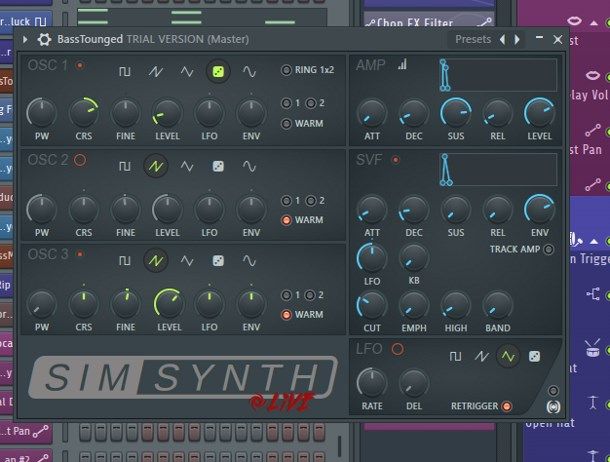The image size is (610, 462).
Task: Go to previous preset arrow
Action: click(503, 39)
